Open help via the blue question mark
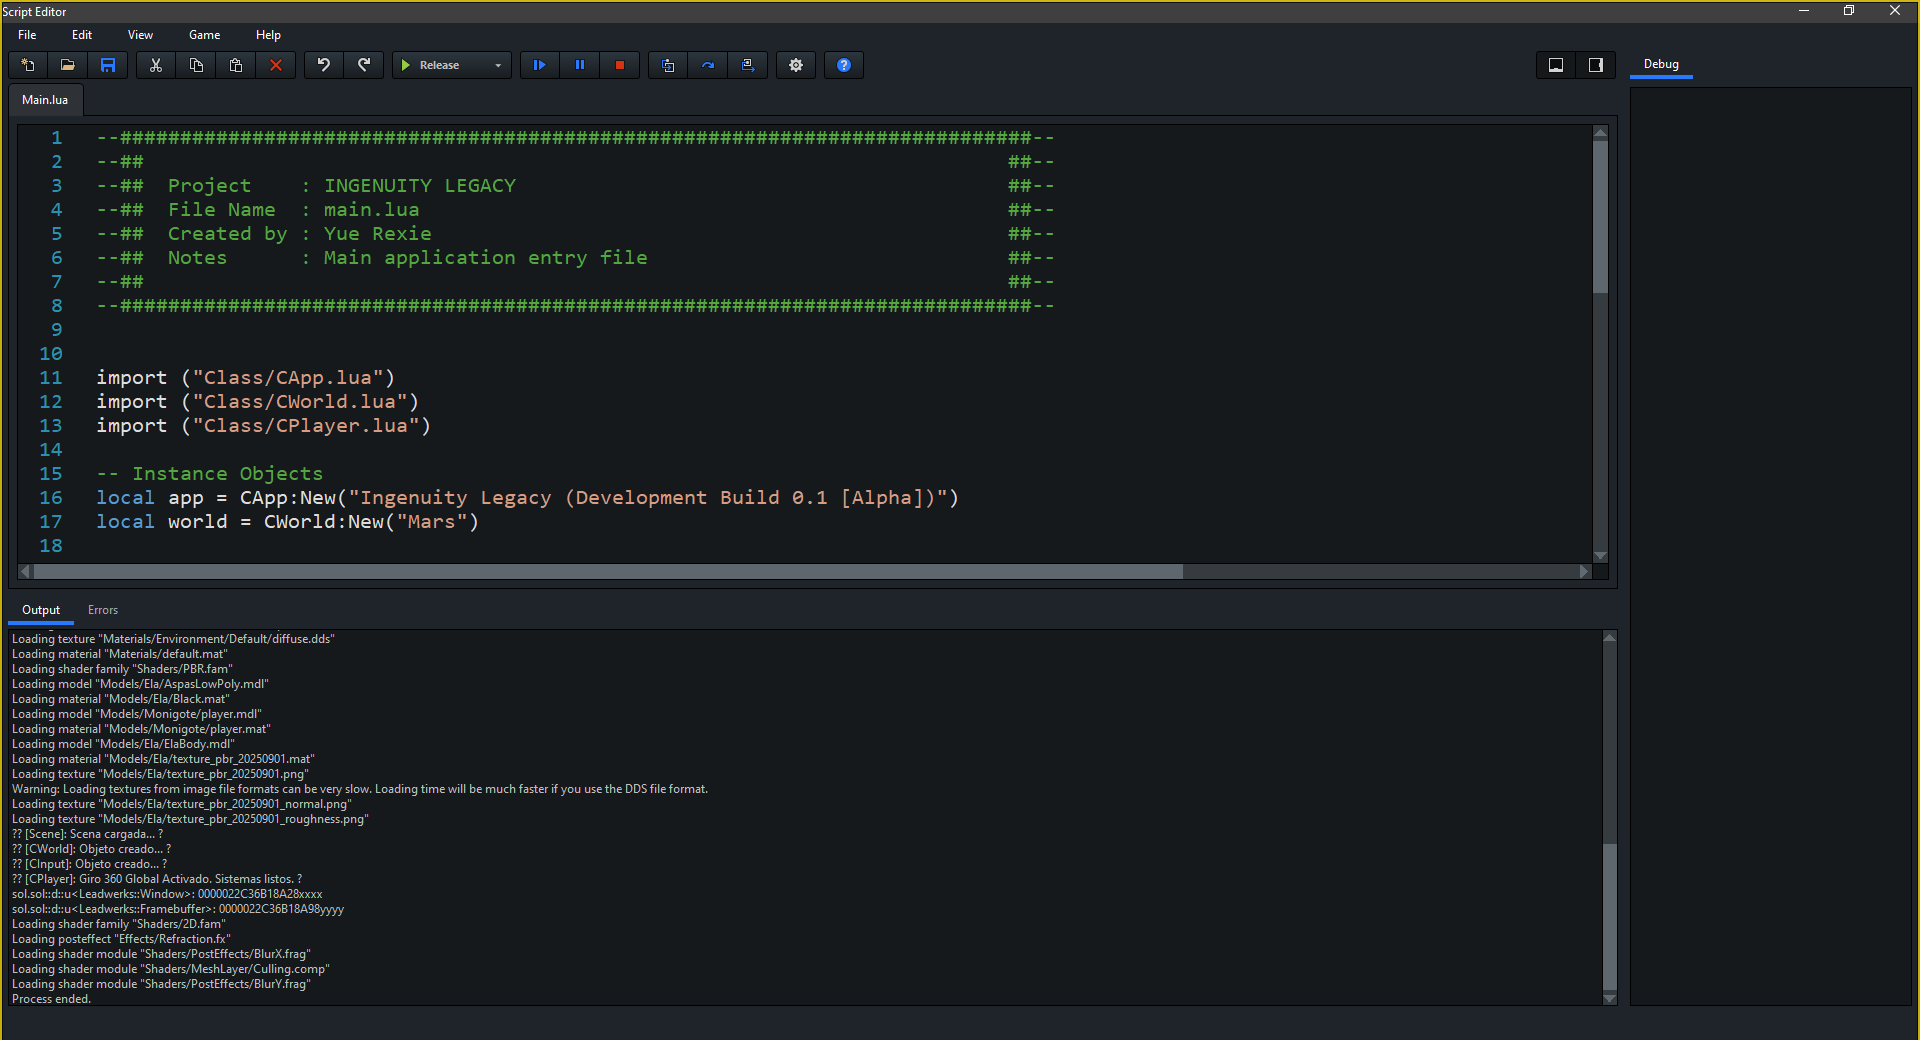The image size is (1920, 1040). point(844,65)
